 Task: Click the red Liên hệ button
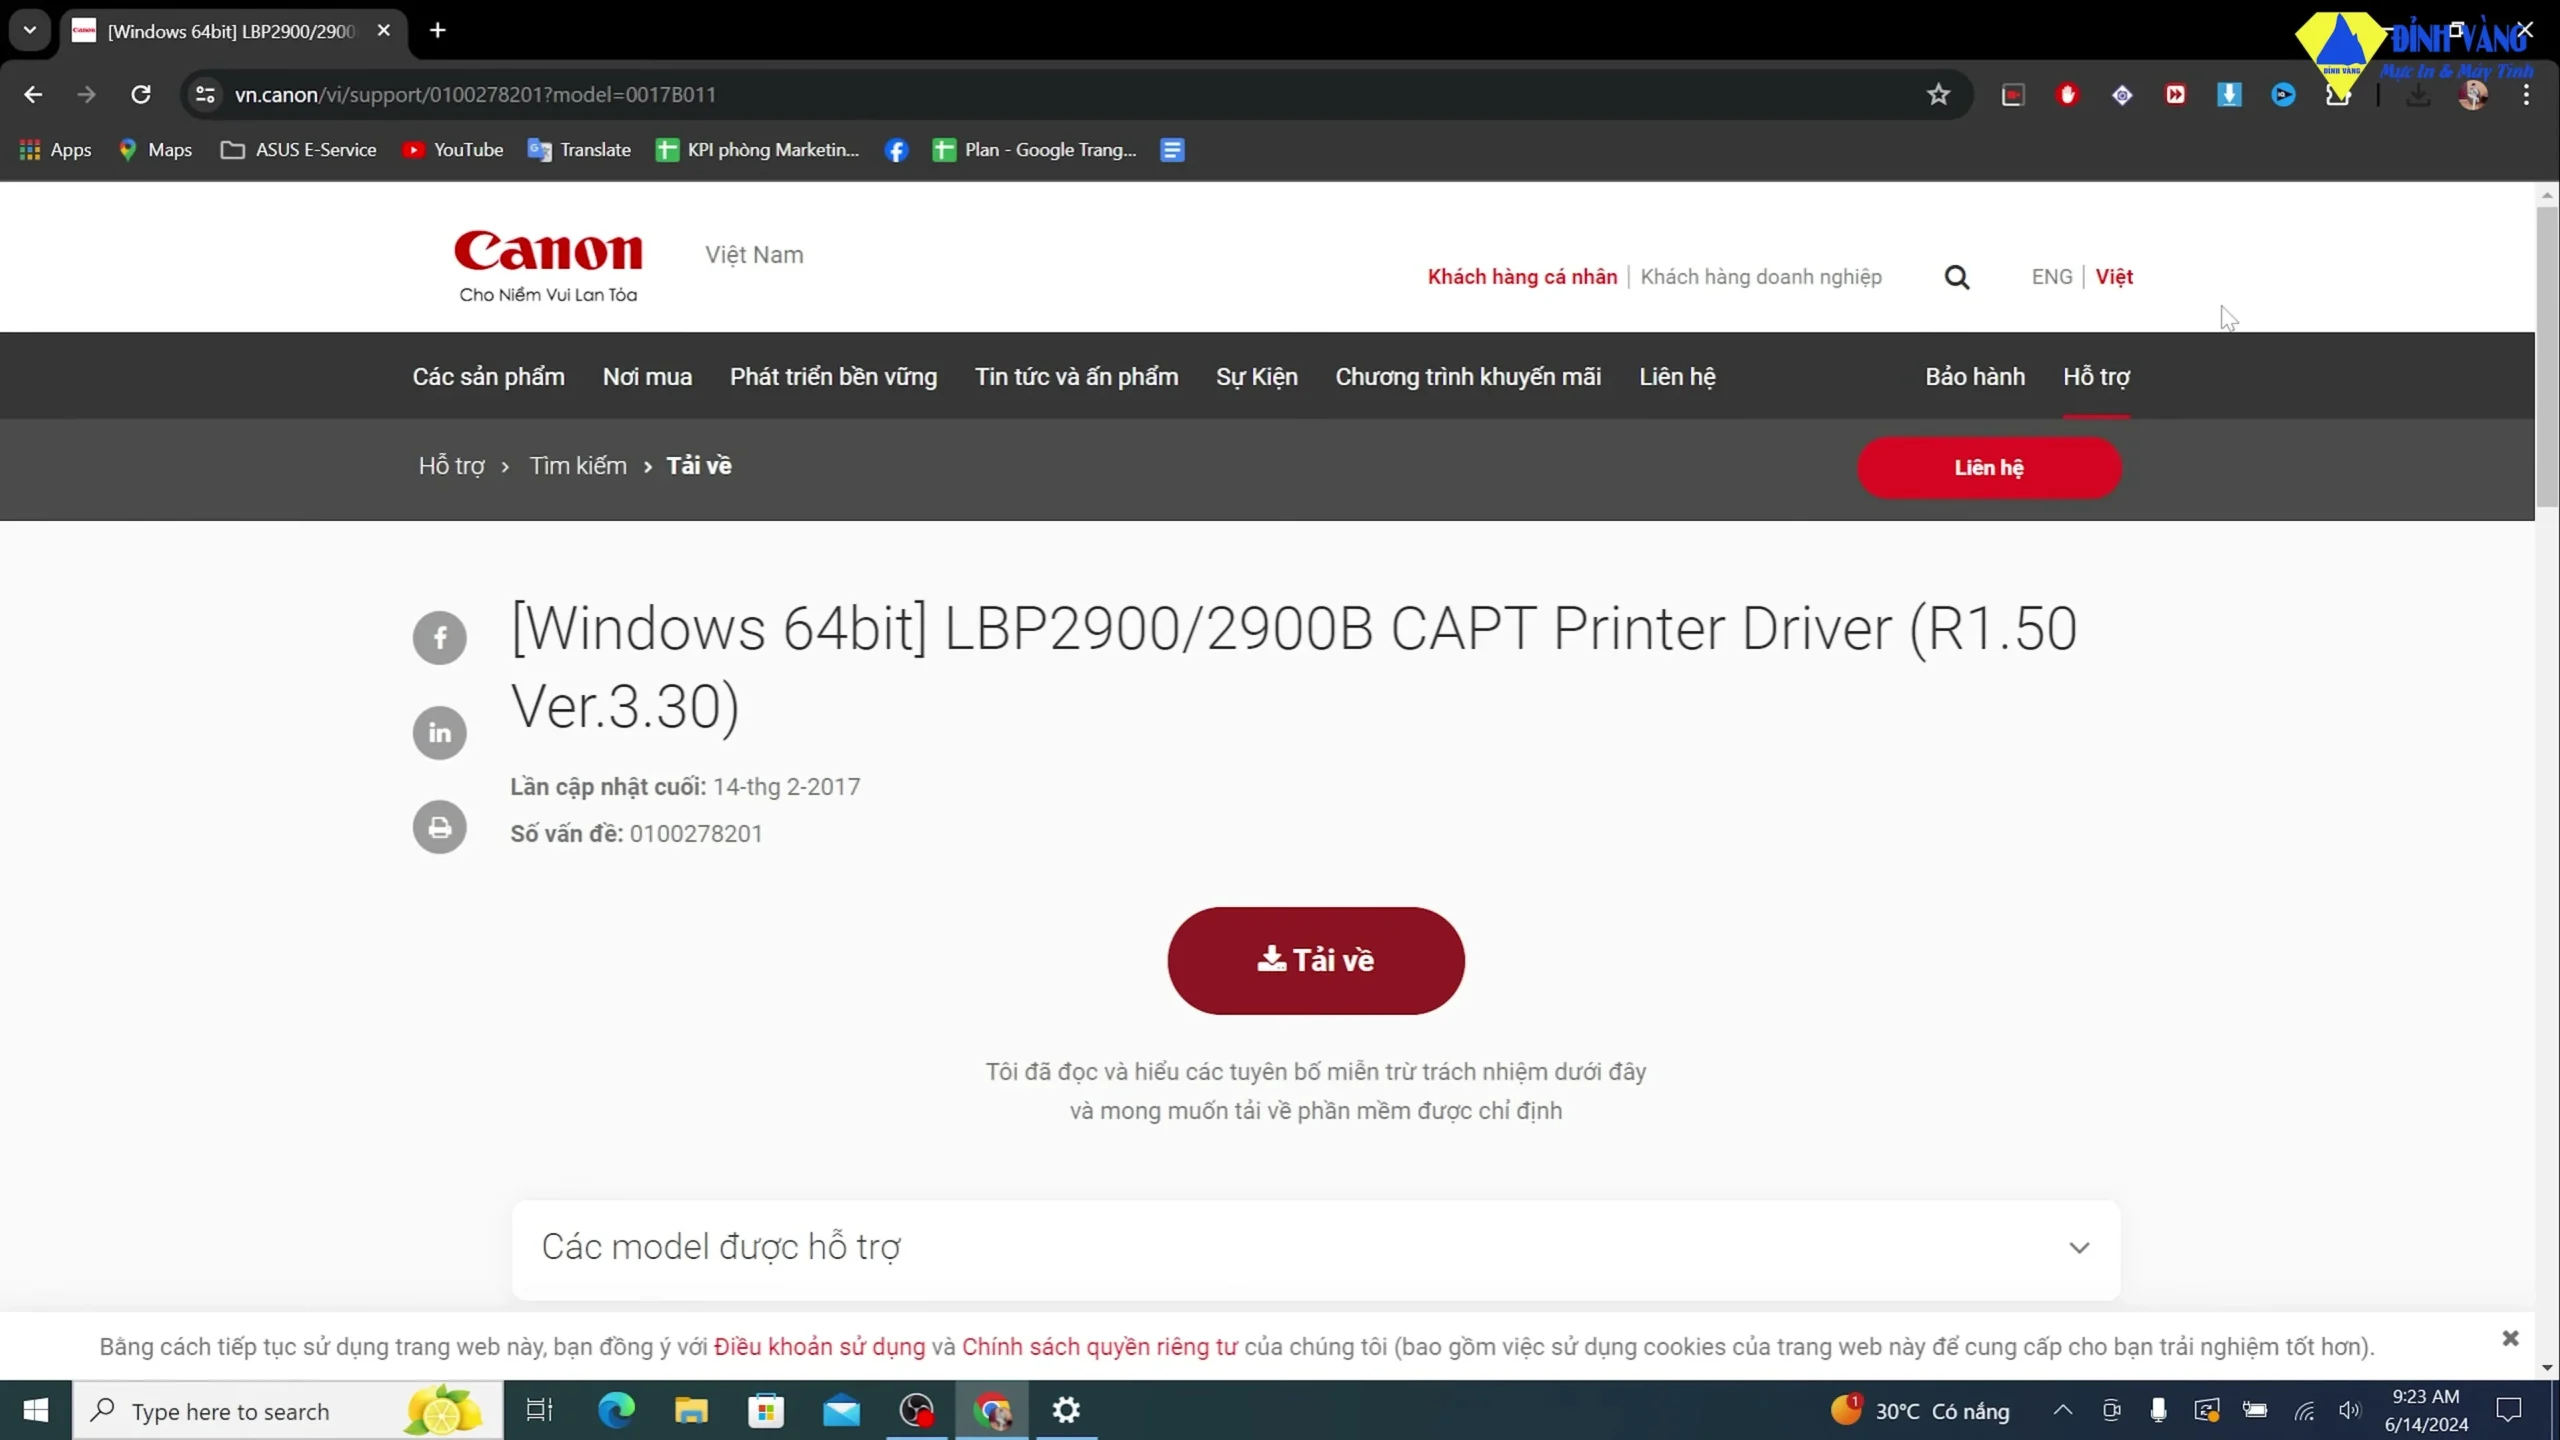point(1988,468)
